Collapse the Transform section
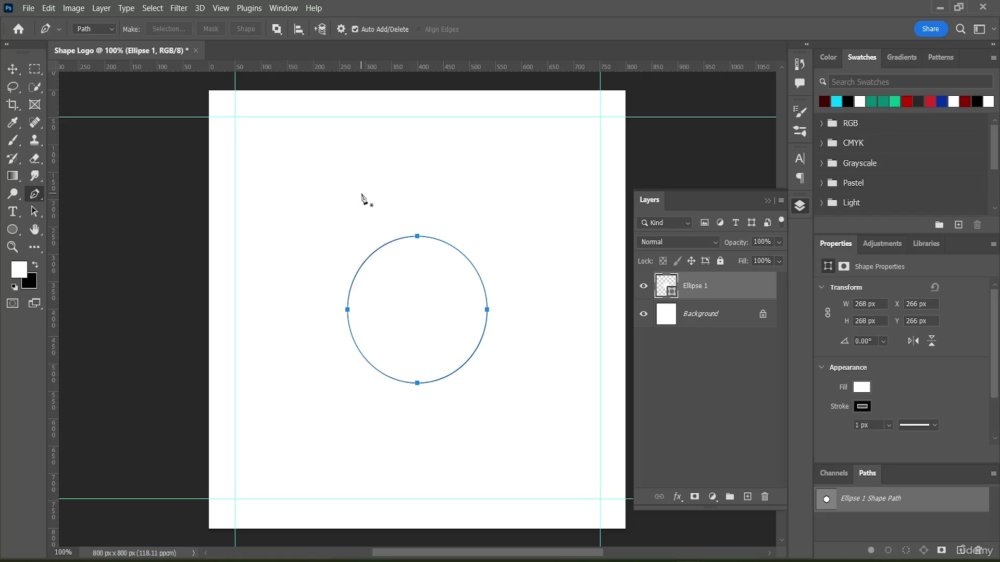 pyautogui.click(x=821, y=287)
